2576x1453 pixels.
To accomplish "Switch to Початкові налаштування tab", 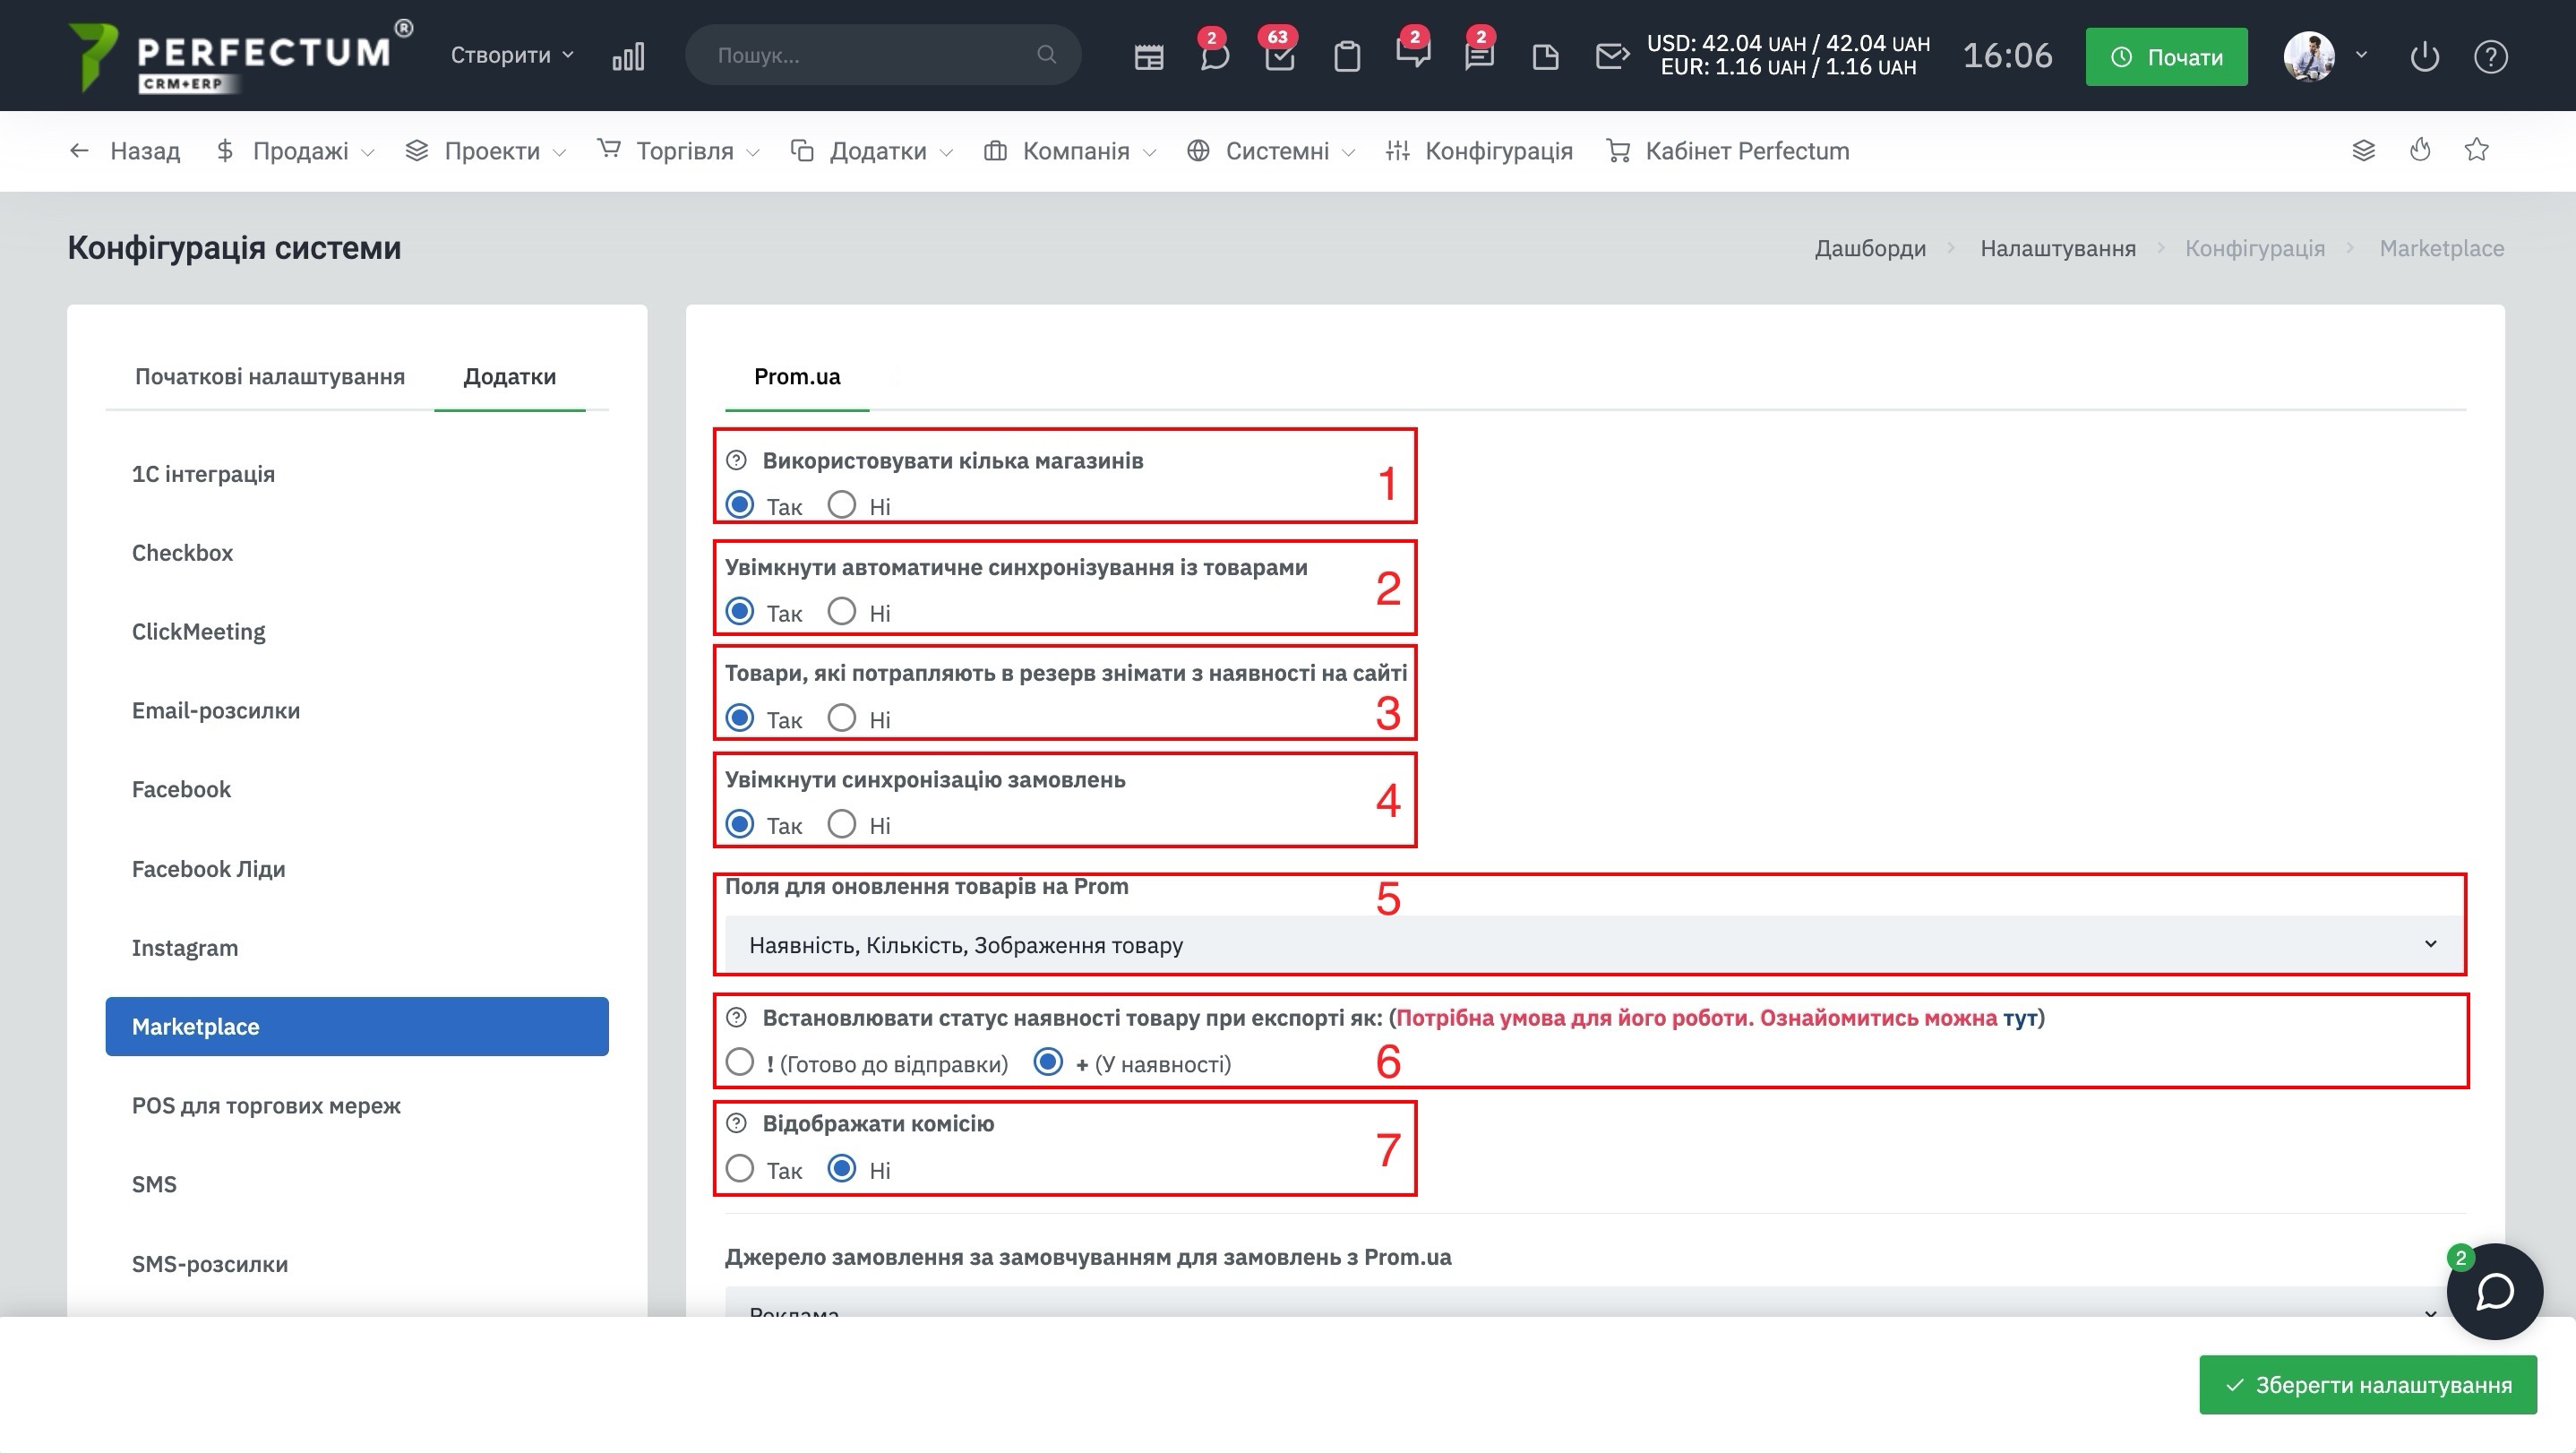I will tap(269, 377).
